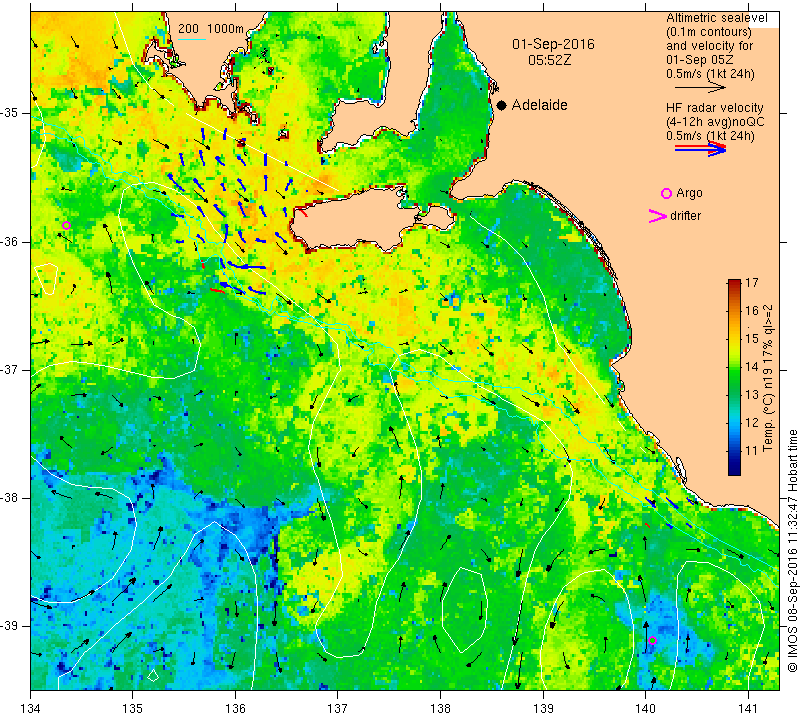Click the green middle of the temperature colorbar
This screenshot has height=720, width=800.
(734, 378)
